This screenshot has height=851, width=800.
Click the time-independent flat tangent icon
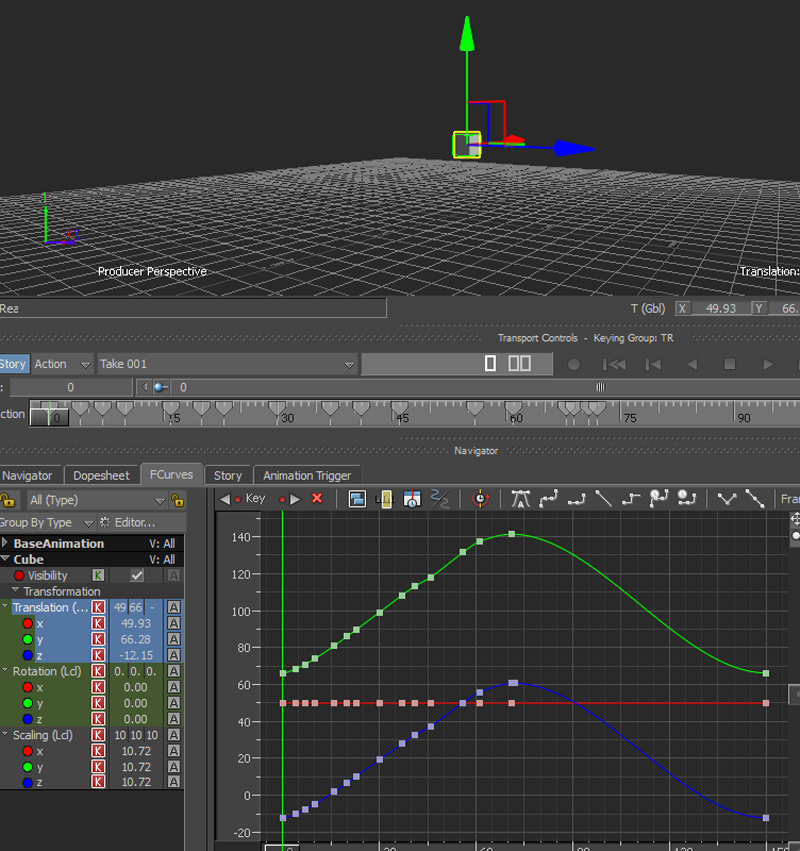687,498
